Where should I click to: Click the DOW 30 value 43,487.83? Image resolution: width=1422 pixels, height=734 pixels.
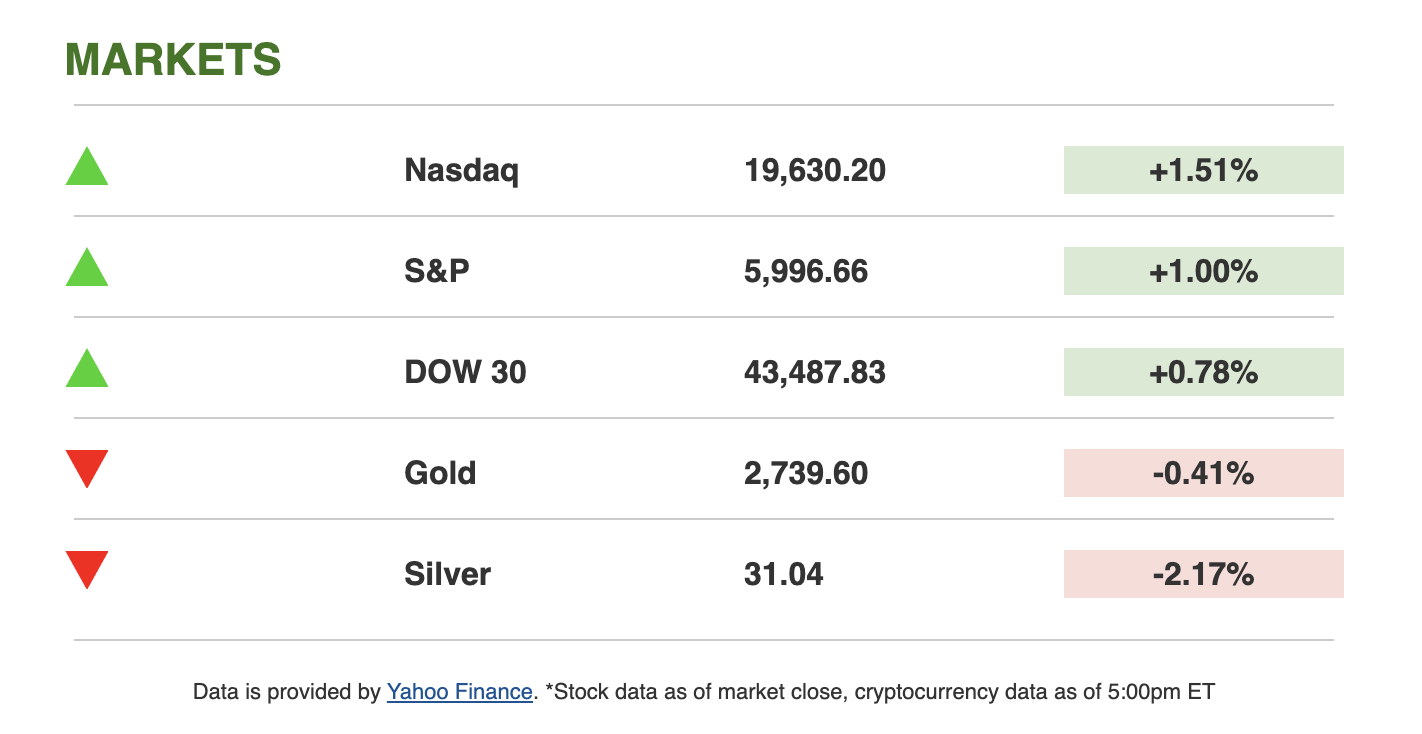814,373
